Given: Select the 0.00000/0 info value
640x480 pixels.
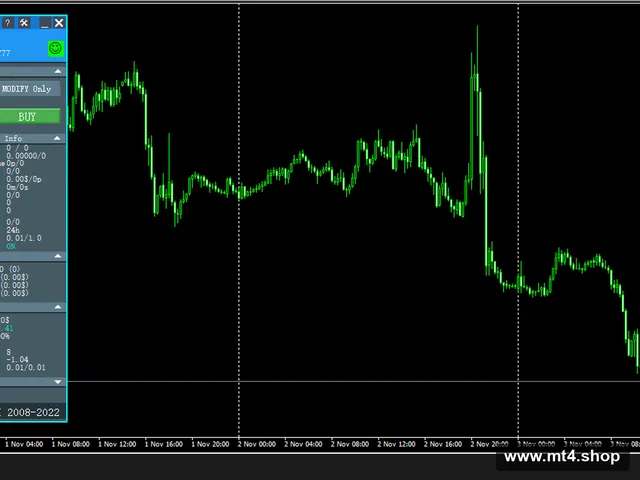Looking at the screenshot, I should tap(26, 156).
